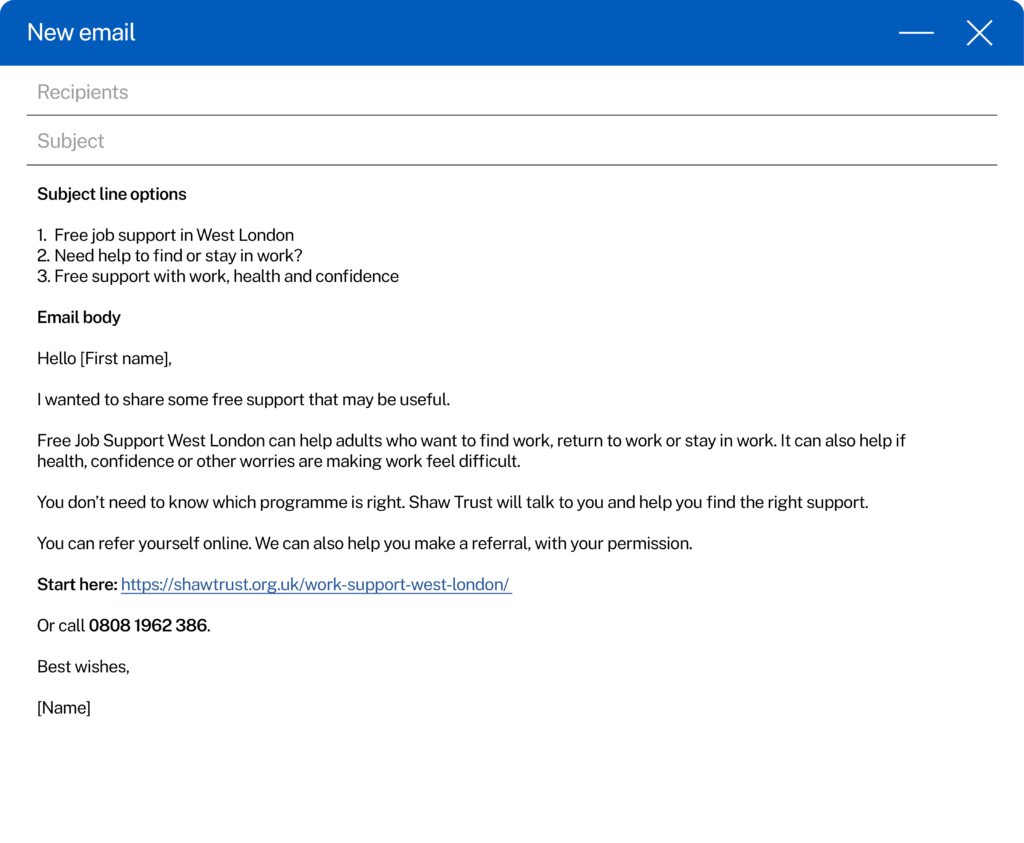Click into the Recipients field
Viewport: 1024px width, 843px height.
coord(511,92)
